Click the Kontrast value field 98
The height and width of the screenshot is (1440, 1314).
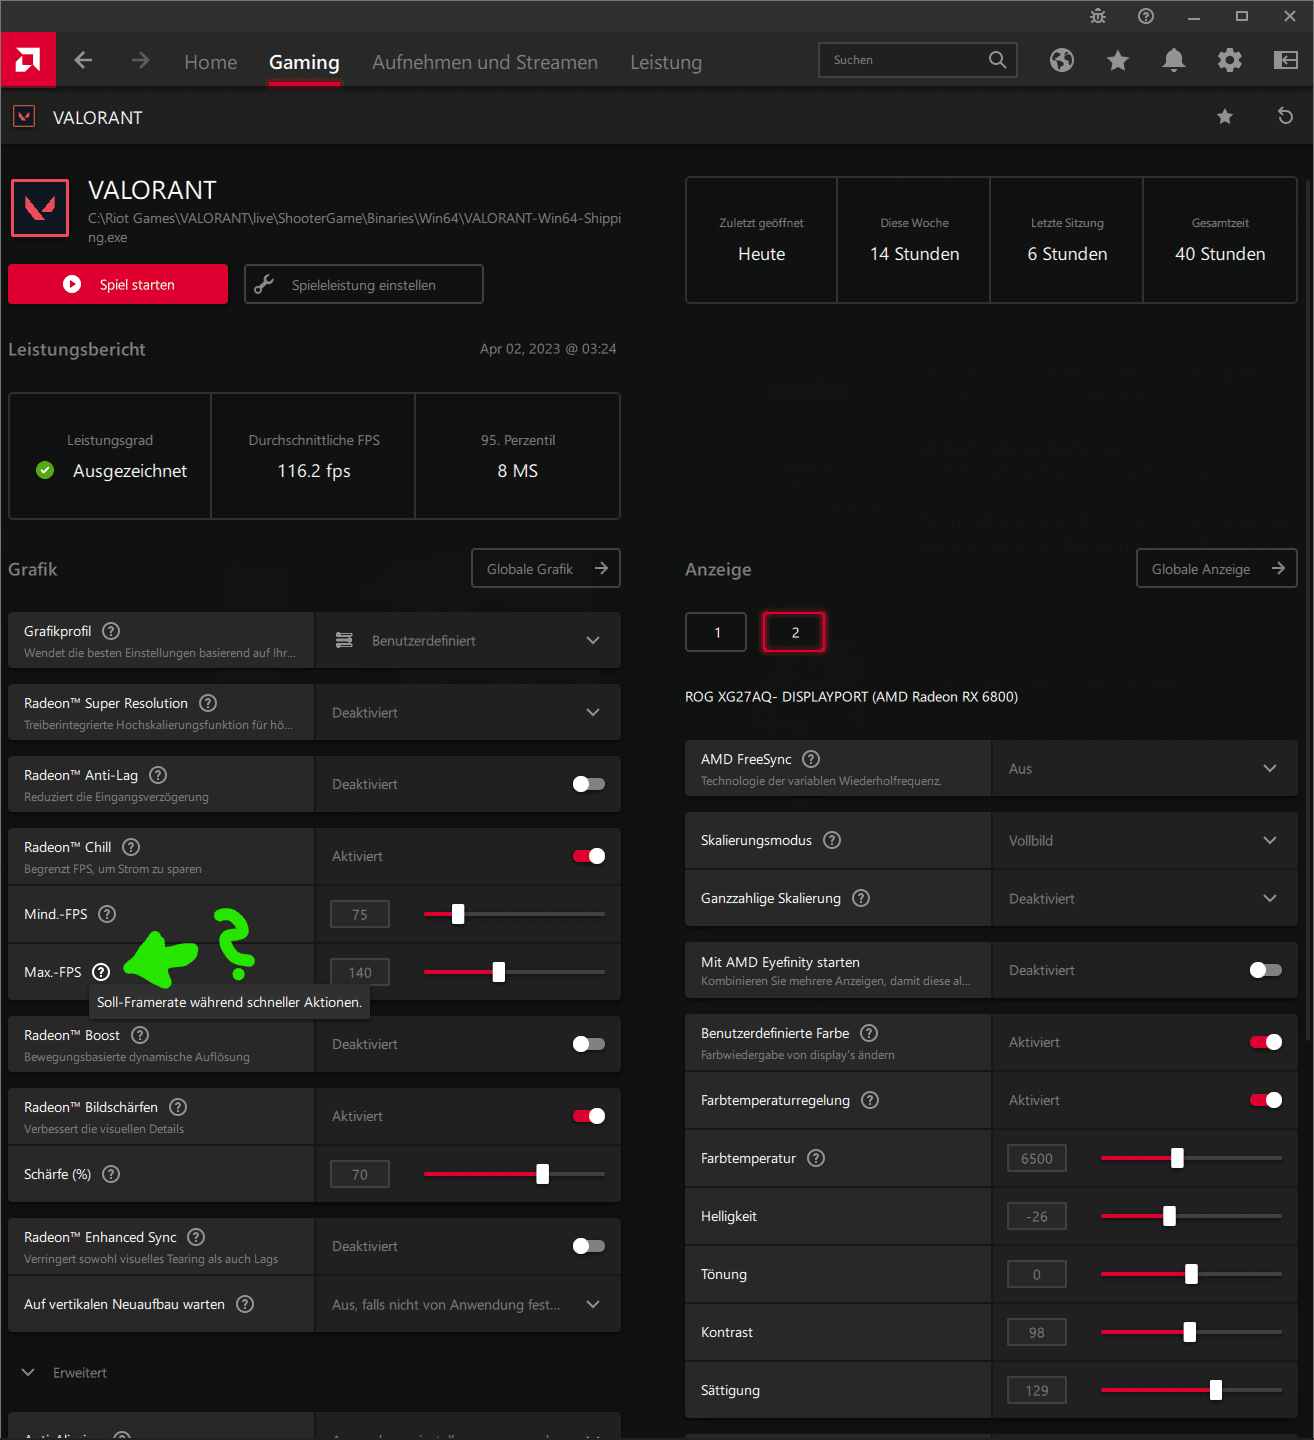[x=1037, y=1332]
